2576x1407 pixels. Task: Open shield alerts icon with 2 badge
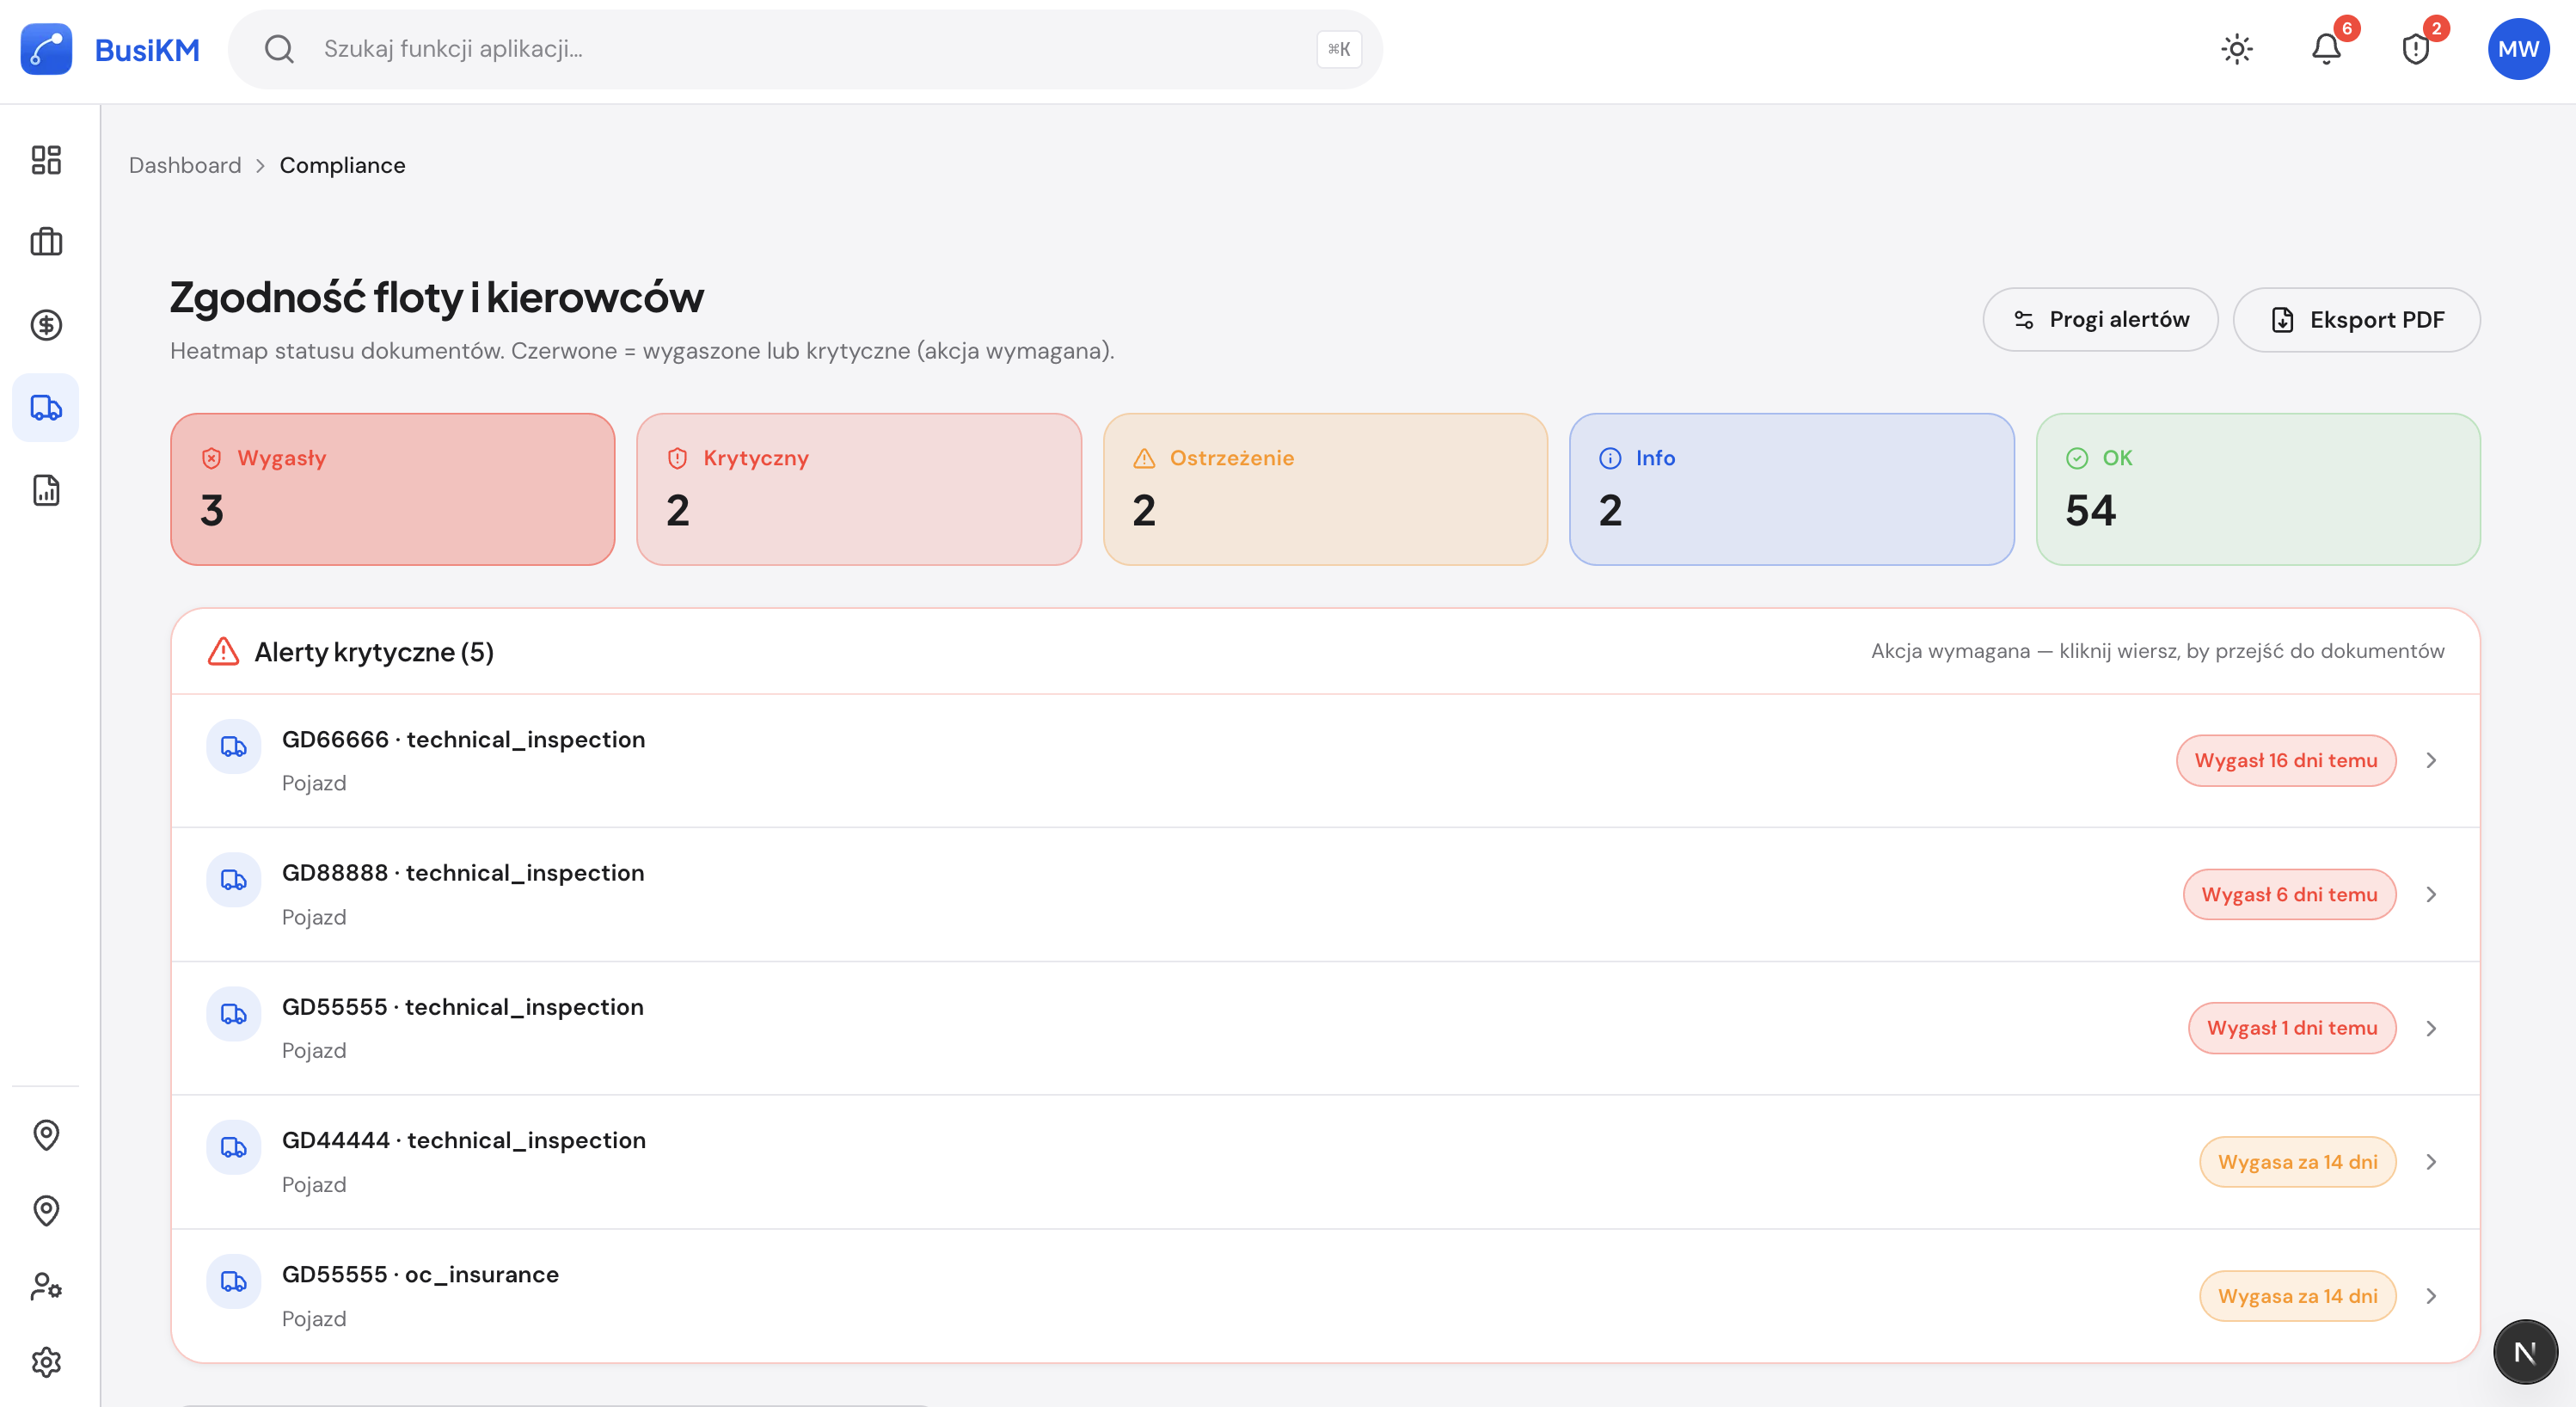pyautogui.click(x=2416, y=49)
